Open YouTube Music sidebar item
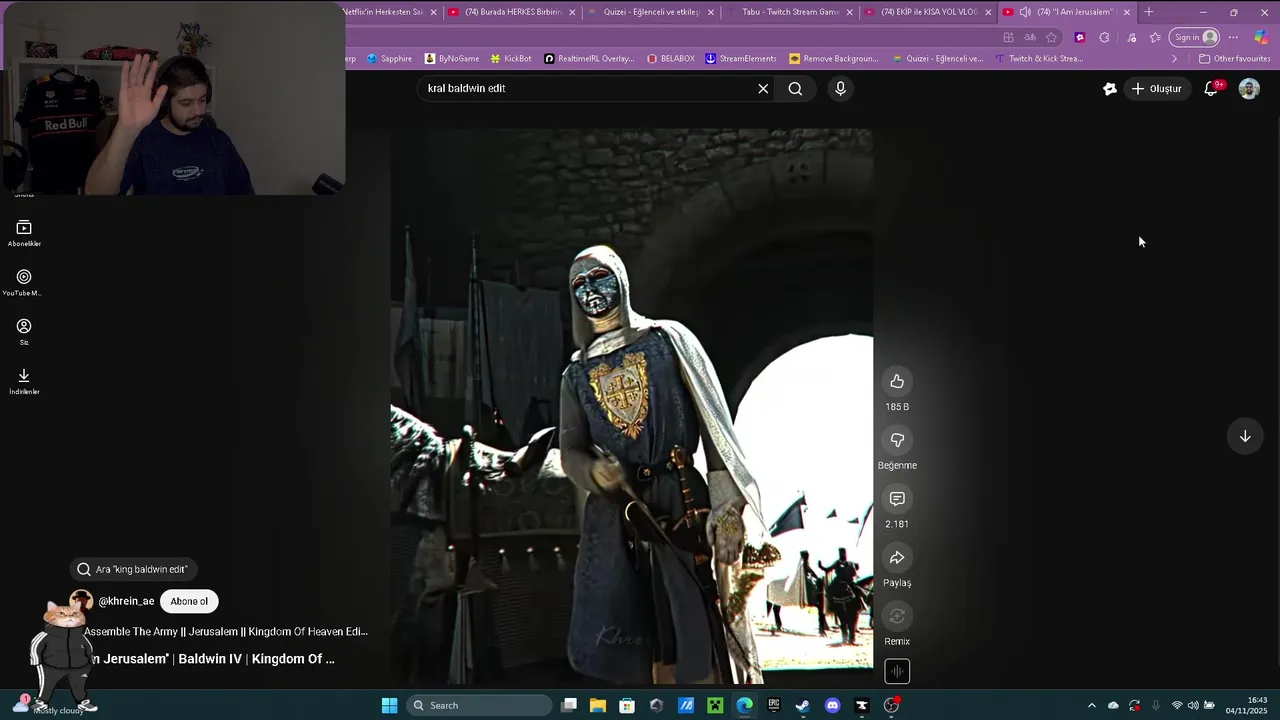This screenshot has height=720, width=1280. coord(24,283)
